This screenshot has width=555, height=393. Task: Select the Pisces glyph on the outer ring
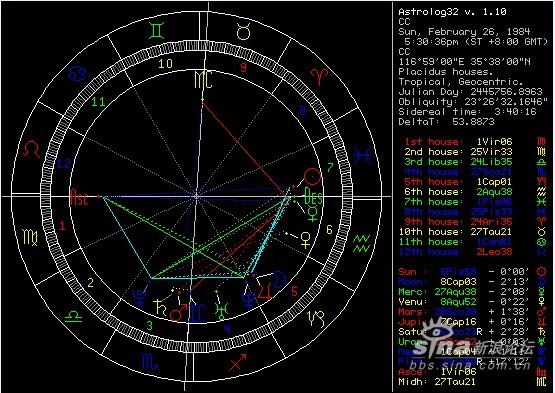pyautogui.click(x=363, y=156)
